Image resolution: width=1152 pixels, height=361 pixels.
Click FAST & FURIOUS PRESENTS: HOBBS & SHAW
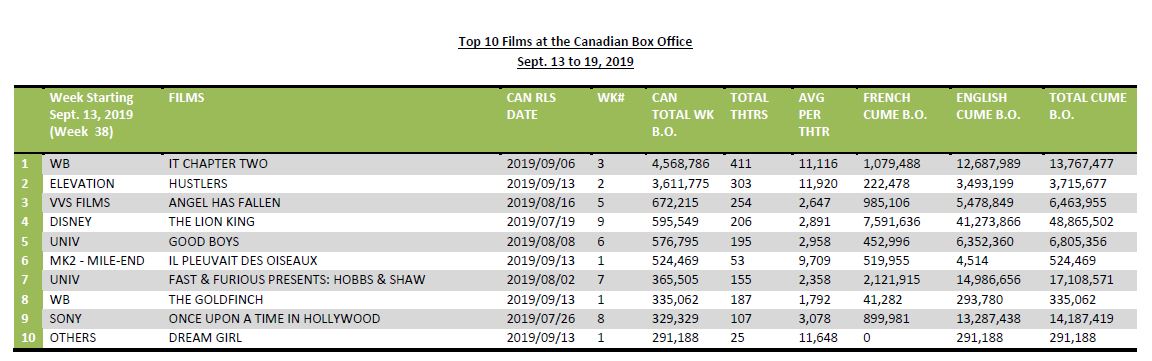[297, 280]
